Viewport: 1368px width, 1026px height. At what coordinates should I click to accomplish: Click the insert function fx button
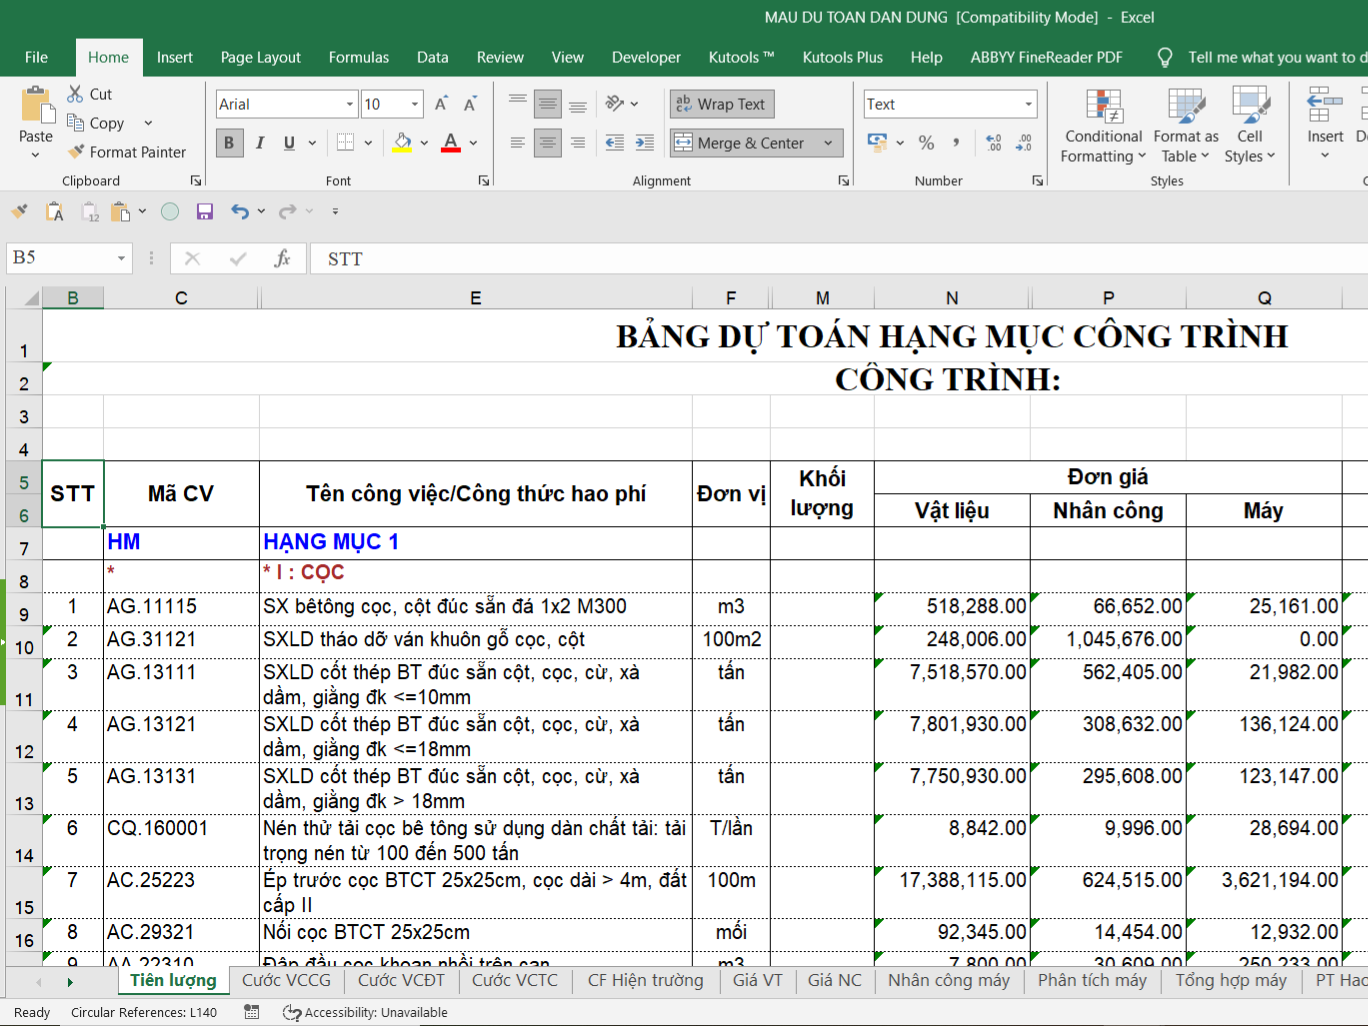[282, 259]
